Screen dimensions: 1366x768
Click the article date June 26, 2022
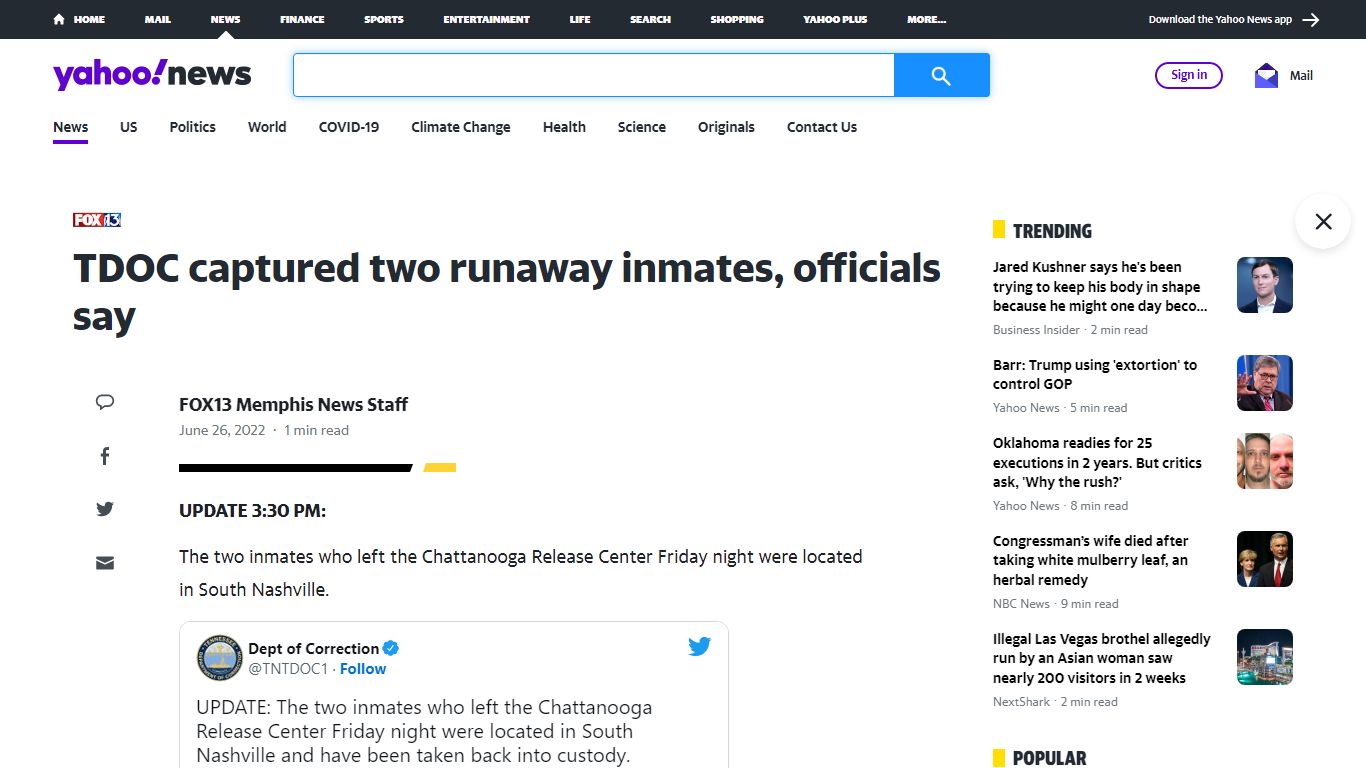(222, 431)
